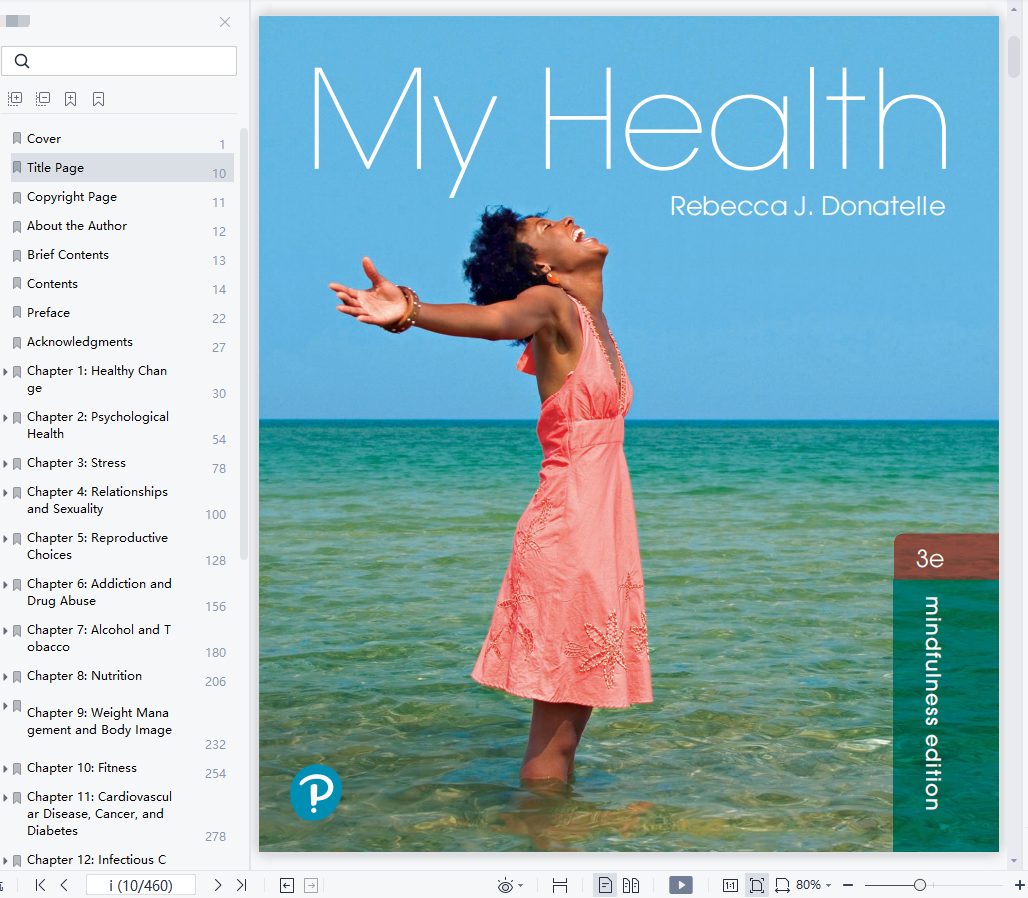The width and height of the screenshot is (1028, 898).
Task: Expand Chapter 1: Healthy Change
Action: [x=5, y=372]
